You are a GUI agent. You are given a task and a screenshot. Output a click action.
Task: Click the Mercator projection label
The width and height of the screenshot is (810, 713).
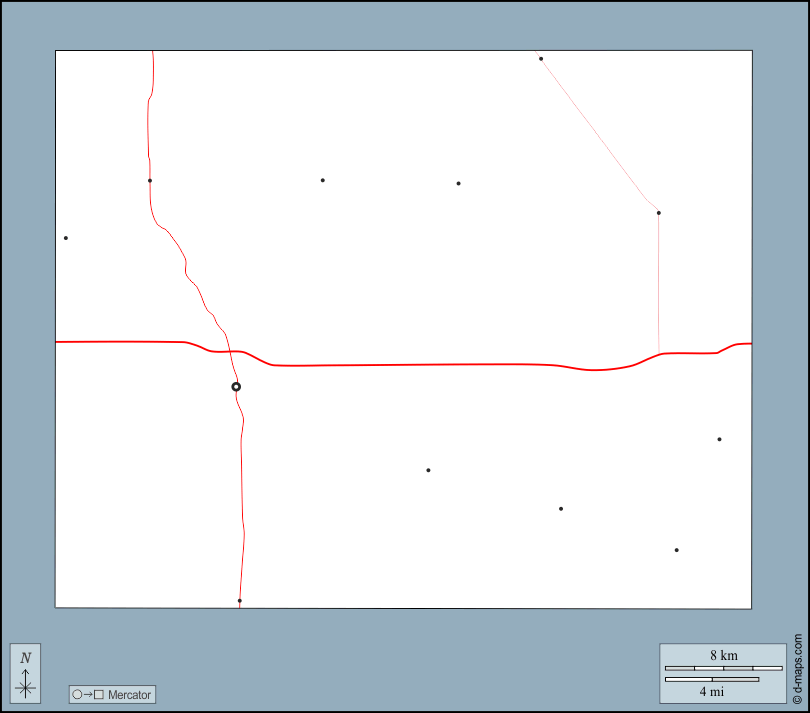pyautogui.click(x=129, y=694)
